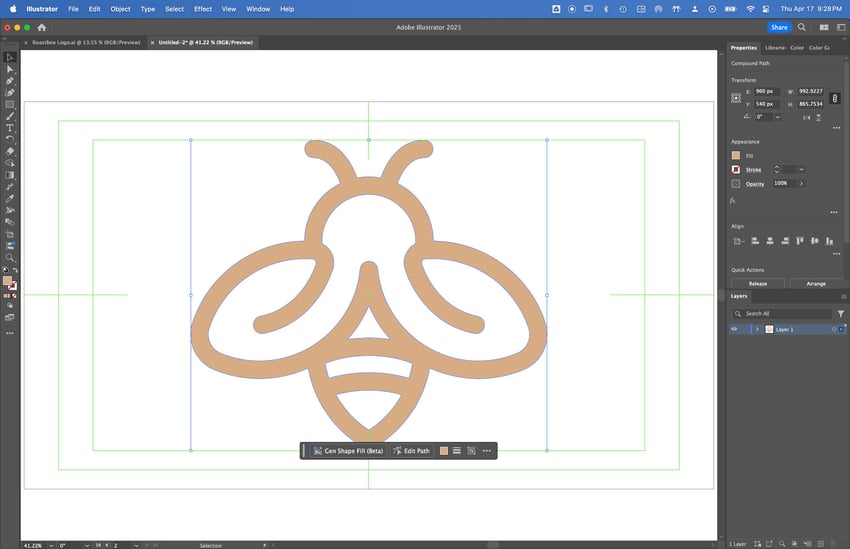Click vertical align center icon

[x=814, y=241]
